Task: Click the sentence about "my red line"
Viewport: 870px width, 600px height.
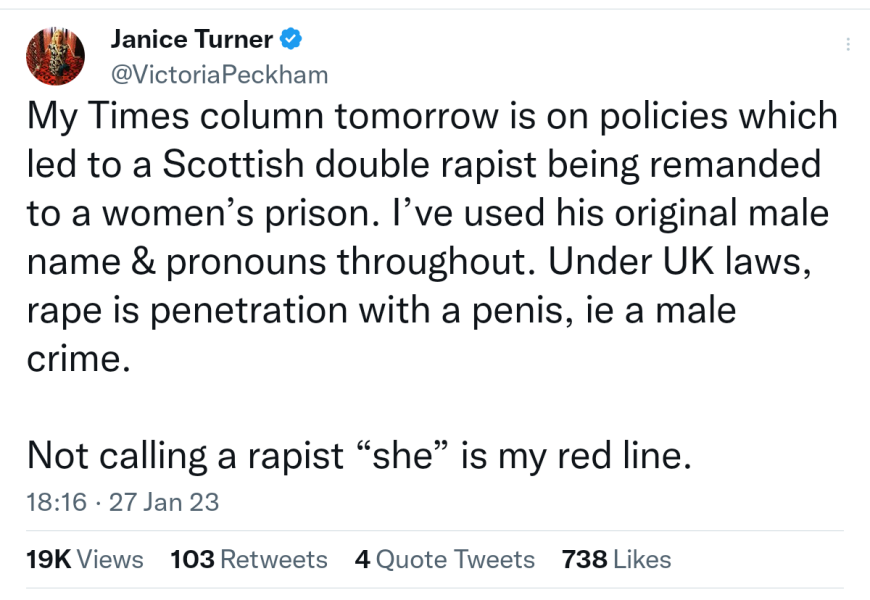Action: pyautogui.click(x=359, y=455)
